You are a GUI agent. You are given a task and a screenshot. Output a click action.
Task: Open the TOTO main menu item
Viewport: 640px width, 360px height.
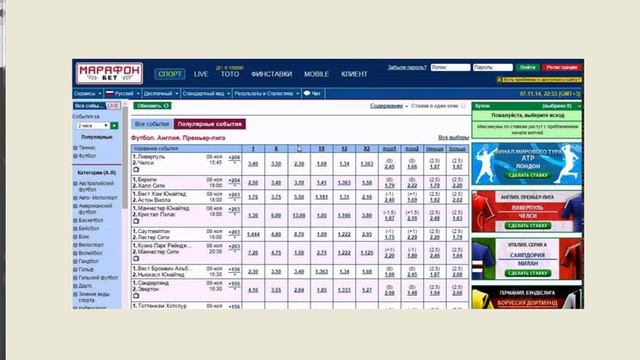(230, 74)
